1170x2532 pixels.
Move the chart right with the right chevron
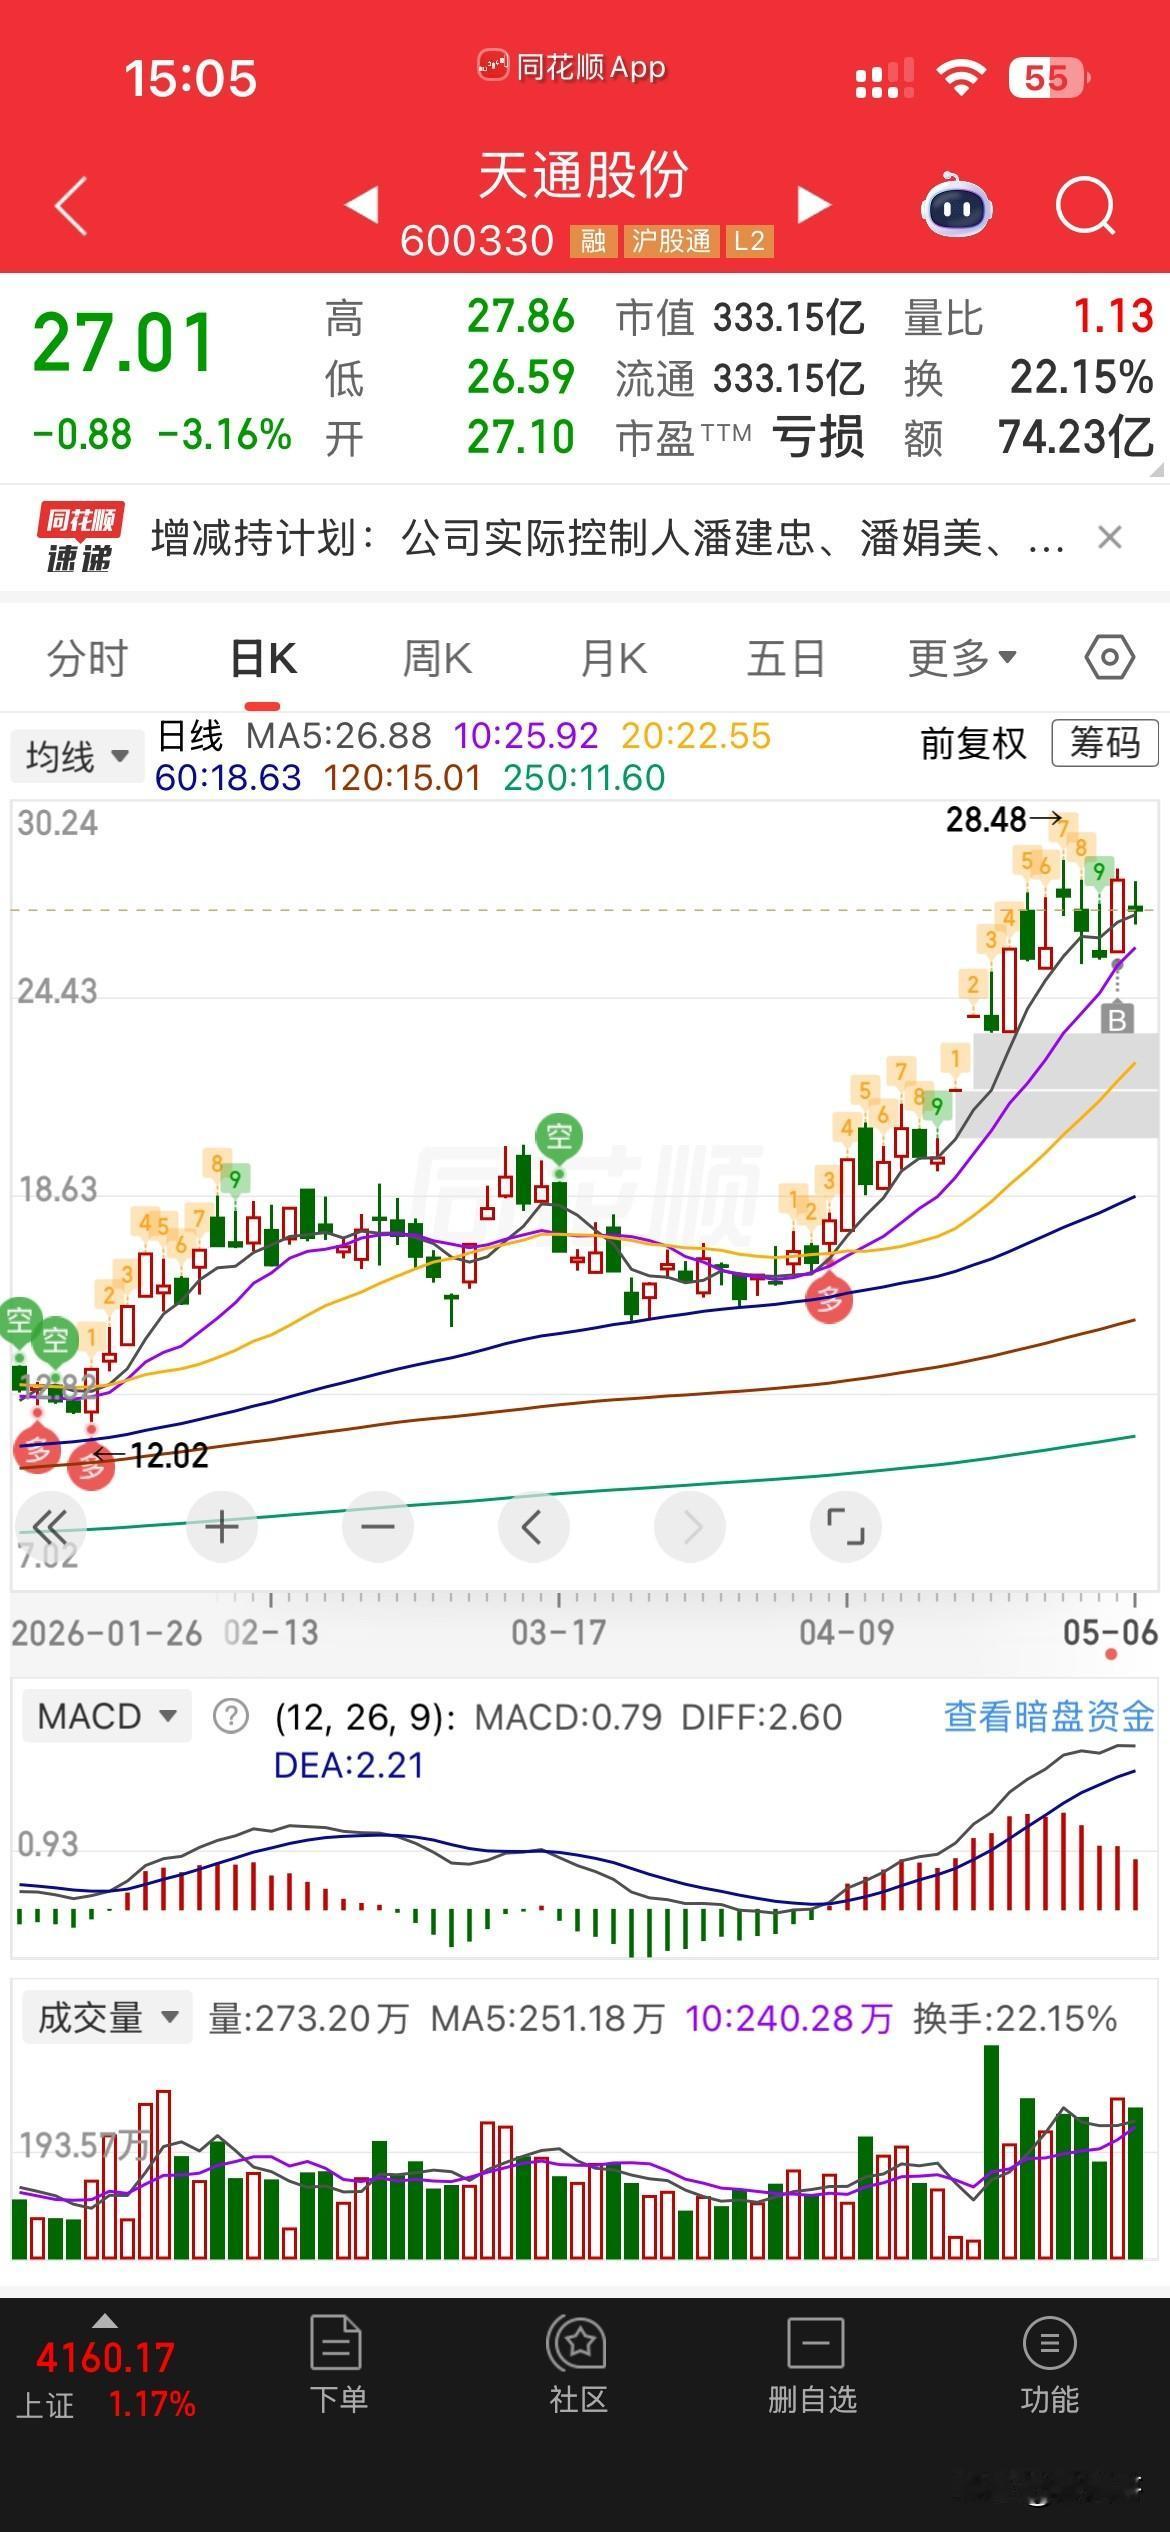690,1527
